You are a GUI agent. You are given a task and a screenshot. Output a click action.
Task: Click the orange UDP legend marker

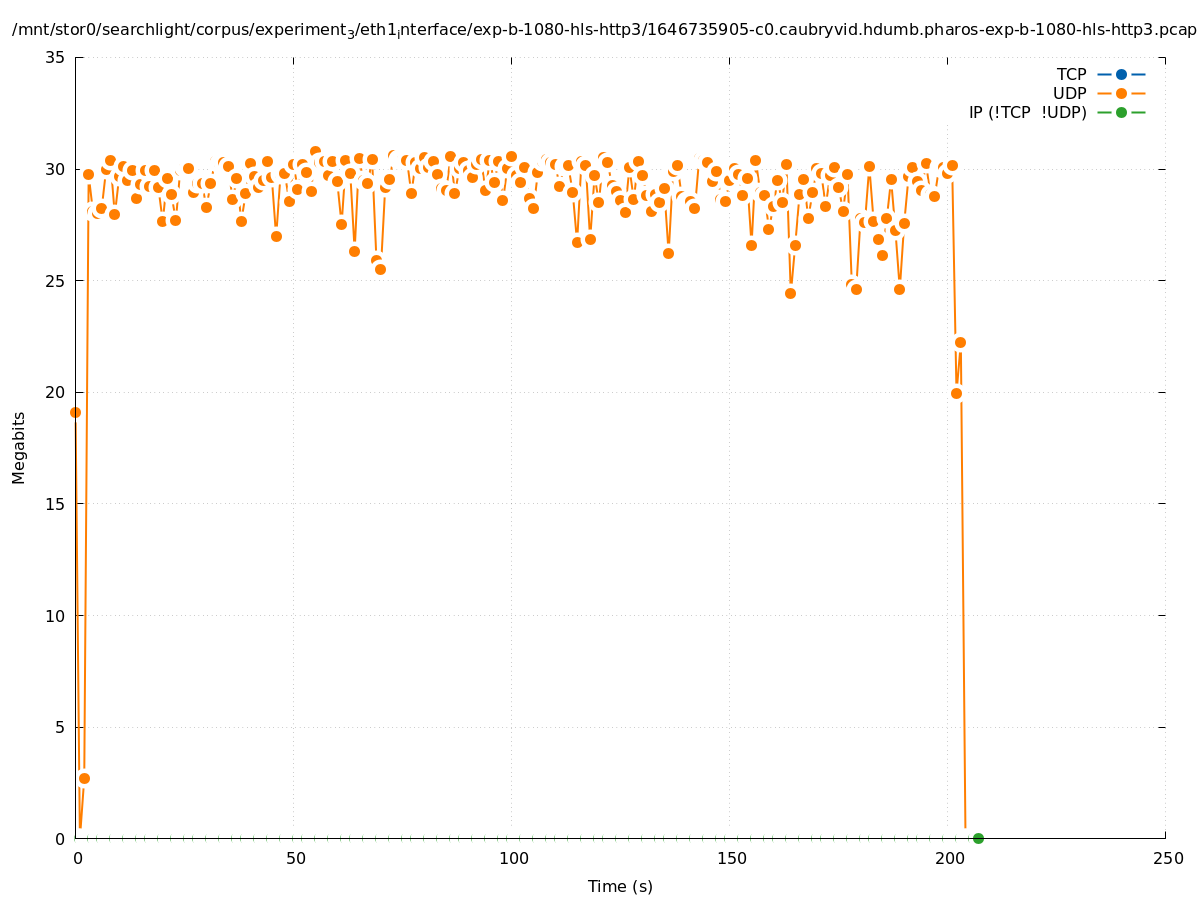point(1121,93)
